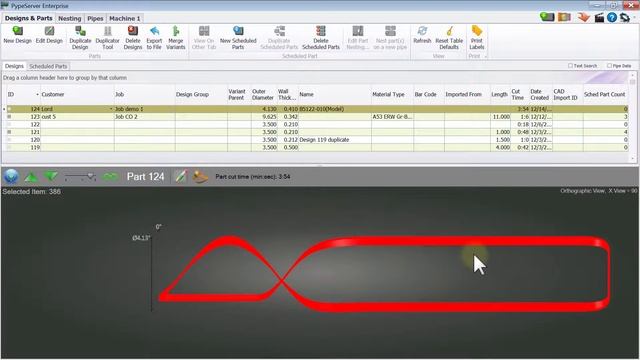Click the green up-triangle icon

click(x=31, y=177)
